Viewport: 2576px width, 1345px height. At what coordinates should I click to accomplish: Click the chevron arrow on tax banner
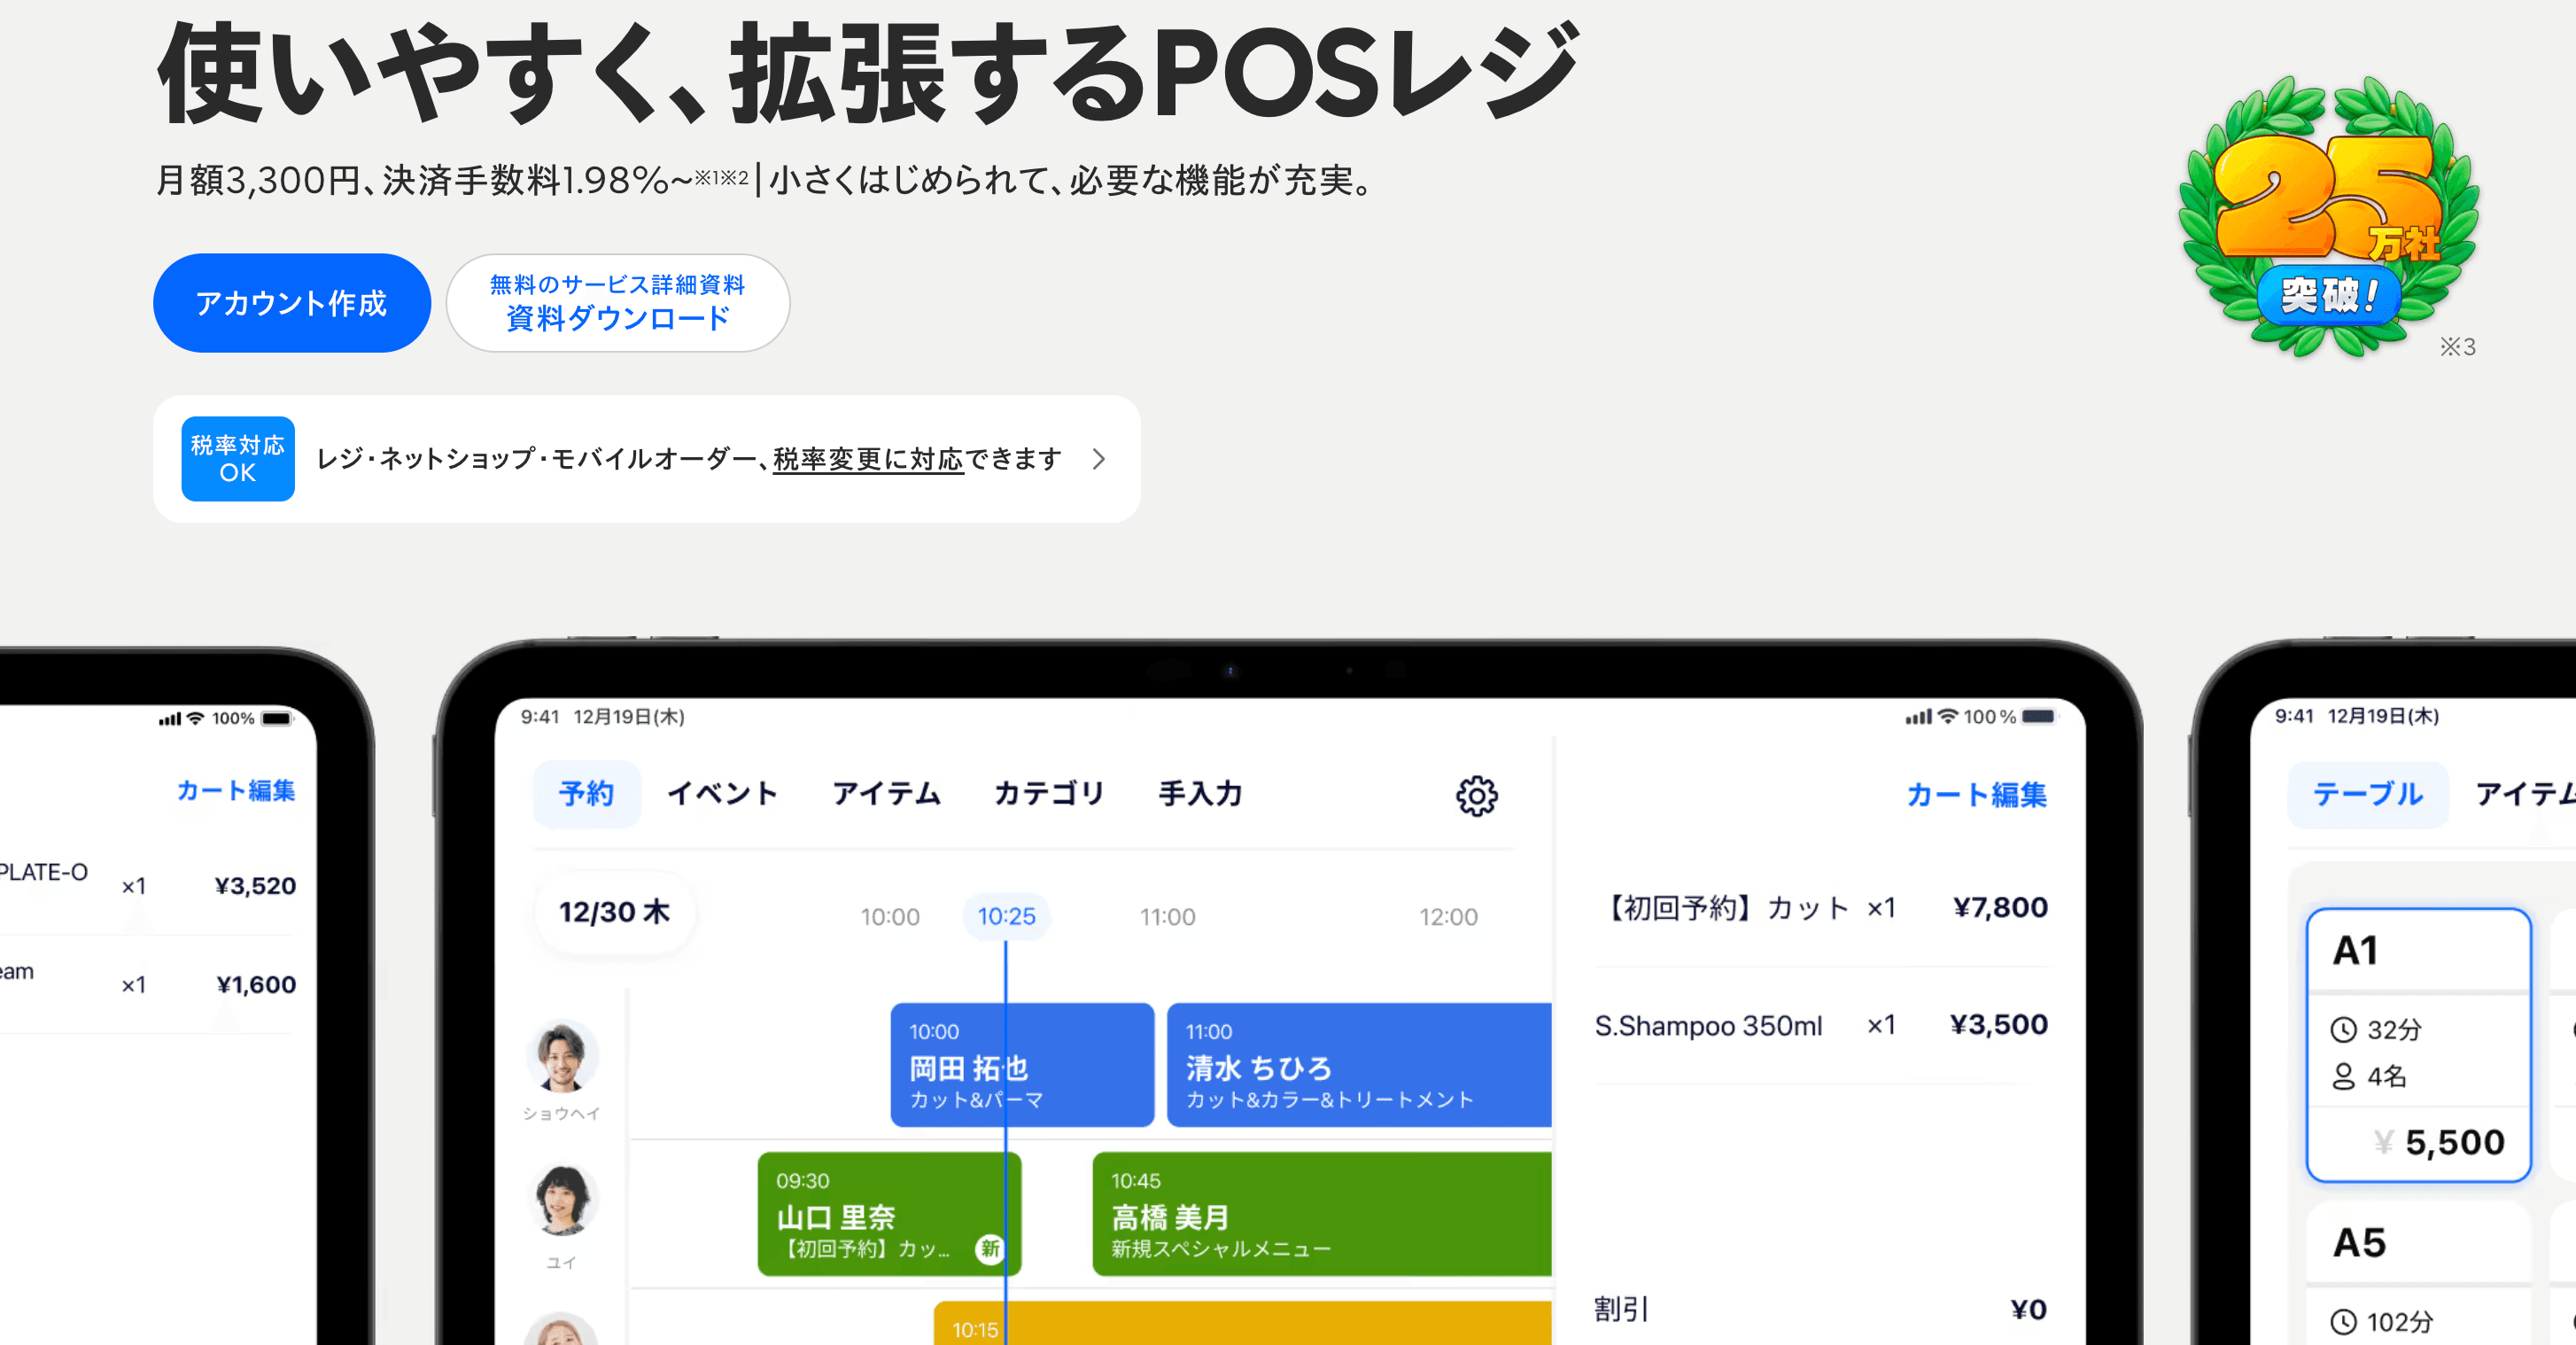pos(1099,459)
